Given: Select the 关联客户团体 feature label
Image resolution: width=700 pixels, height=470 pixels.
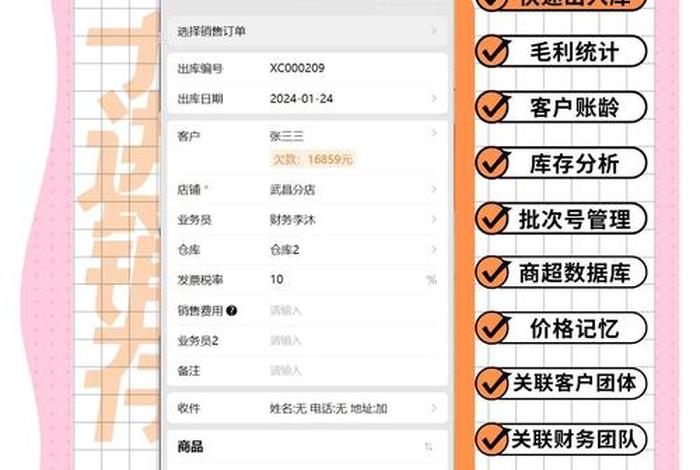Looking at the screenshot, I should [x=575, y=383].
